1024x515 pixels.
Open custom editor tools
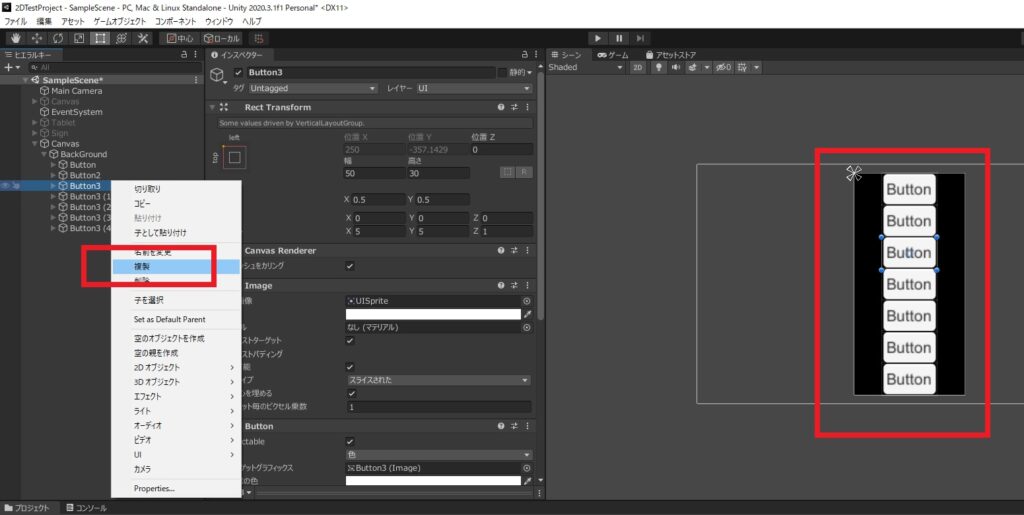[x=142, y=39]
